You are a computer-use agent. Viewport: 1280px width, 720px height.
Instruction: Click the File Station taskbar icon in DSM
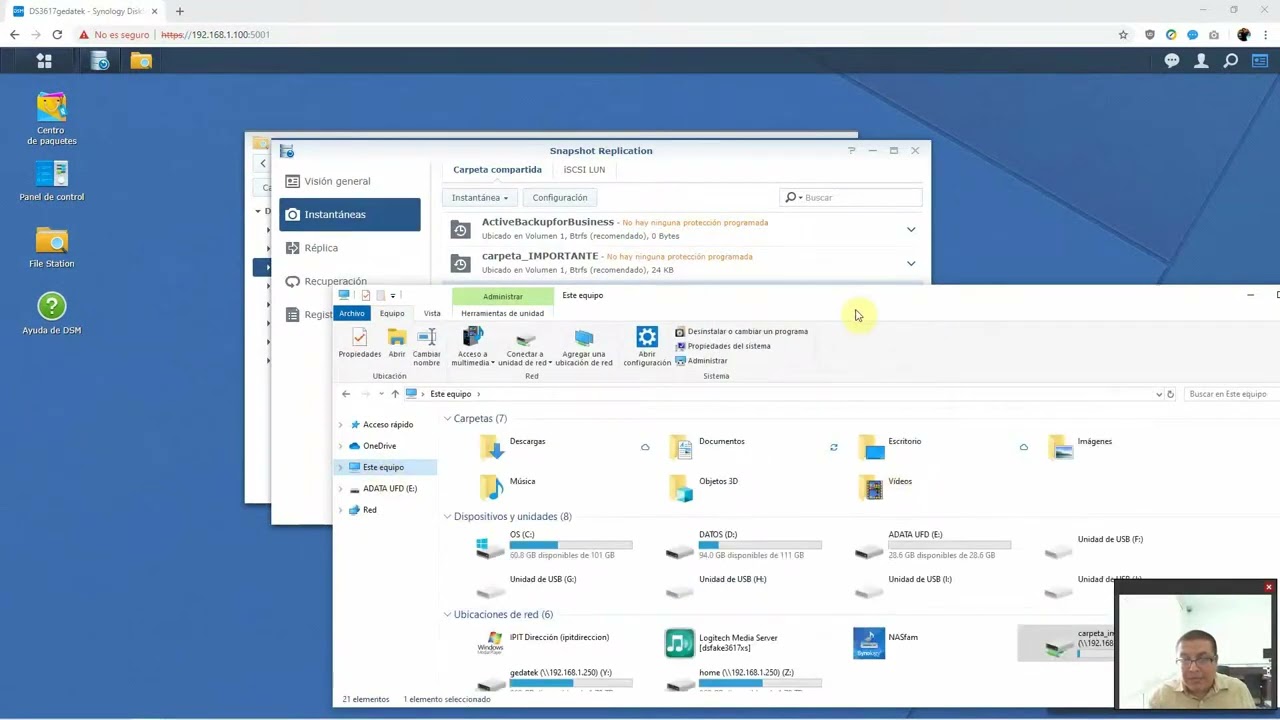tap(141, 61)
